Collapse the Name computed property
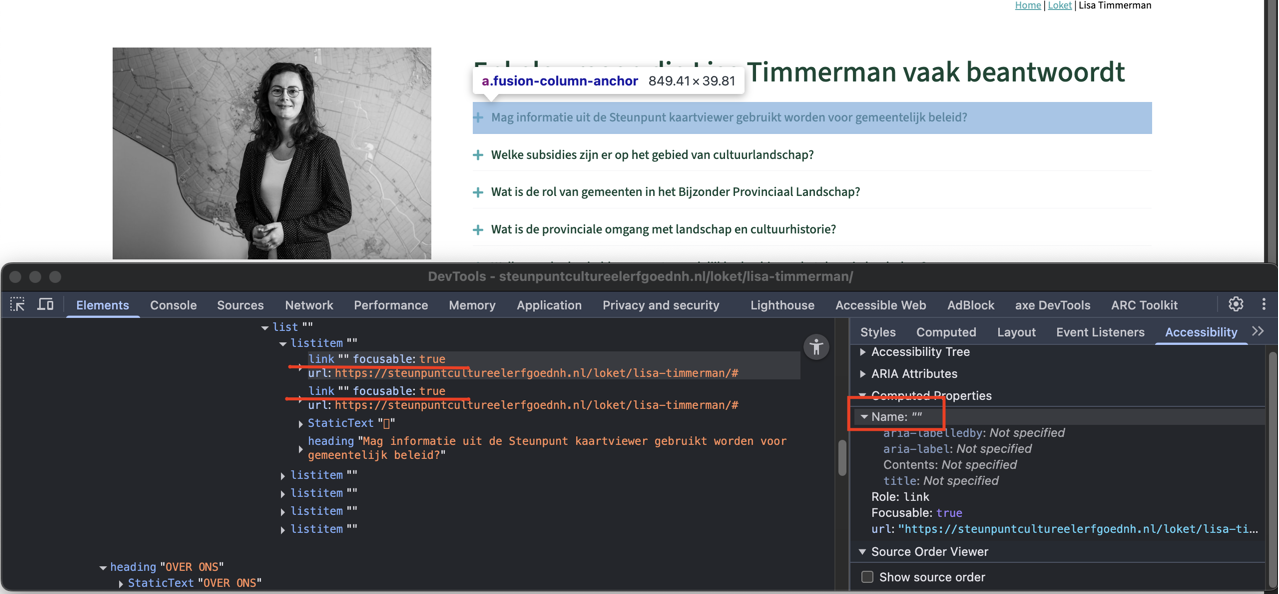 pos(864,417)
